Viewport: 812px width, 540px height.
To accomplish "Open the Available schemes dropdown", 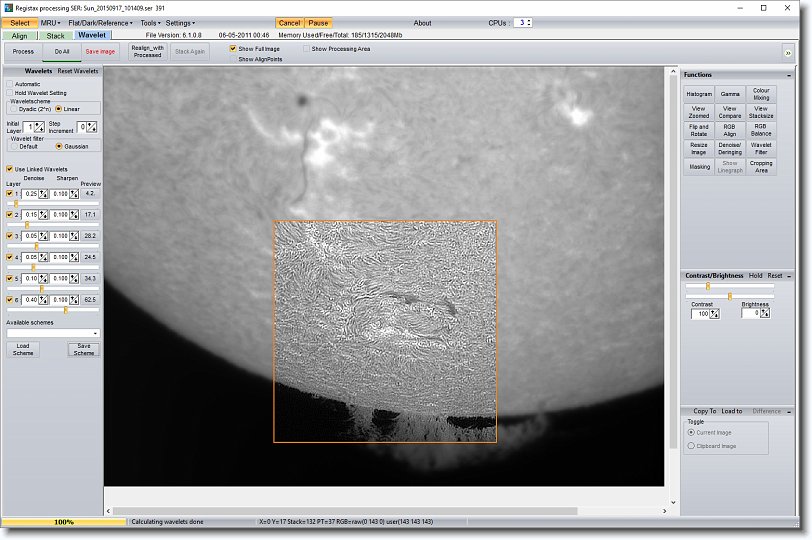I will (95, 333).
